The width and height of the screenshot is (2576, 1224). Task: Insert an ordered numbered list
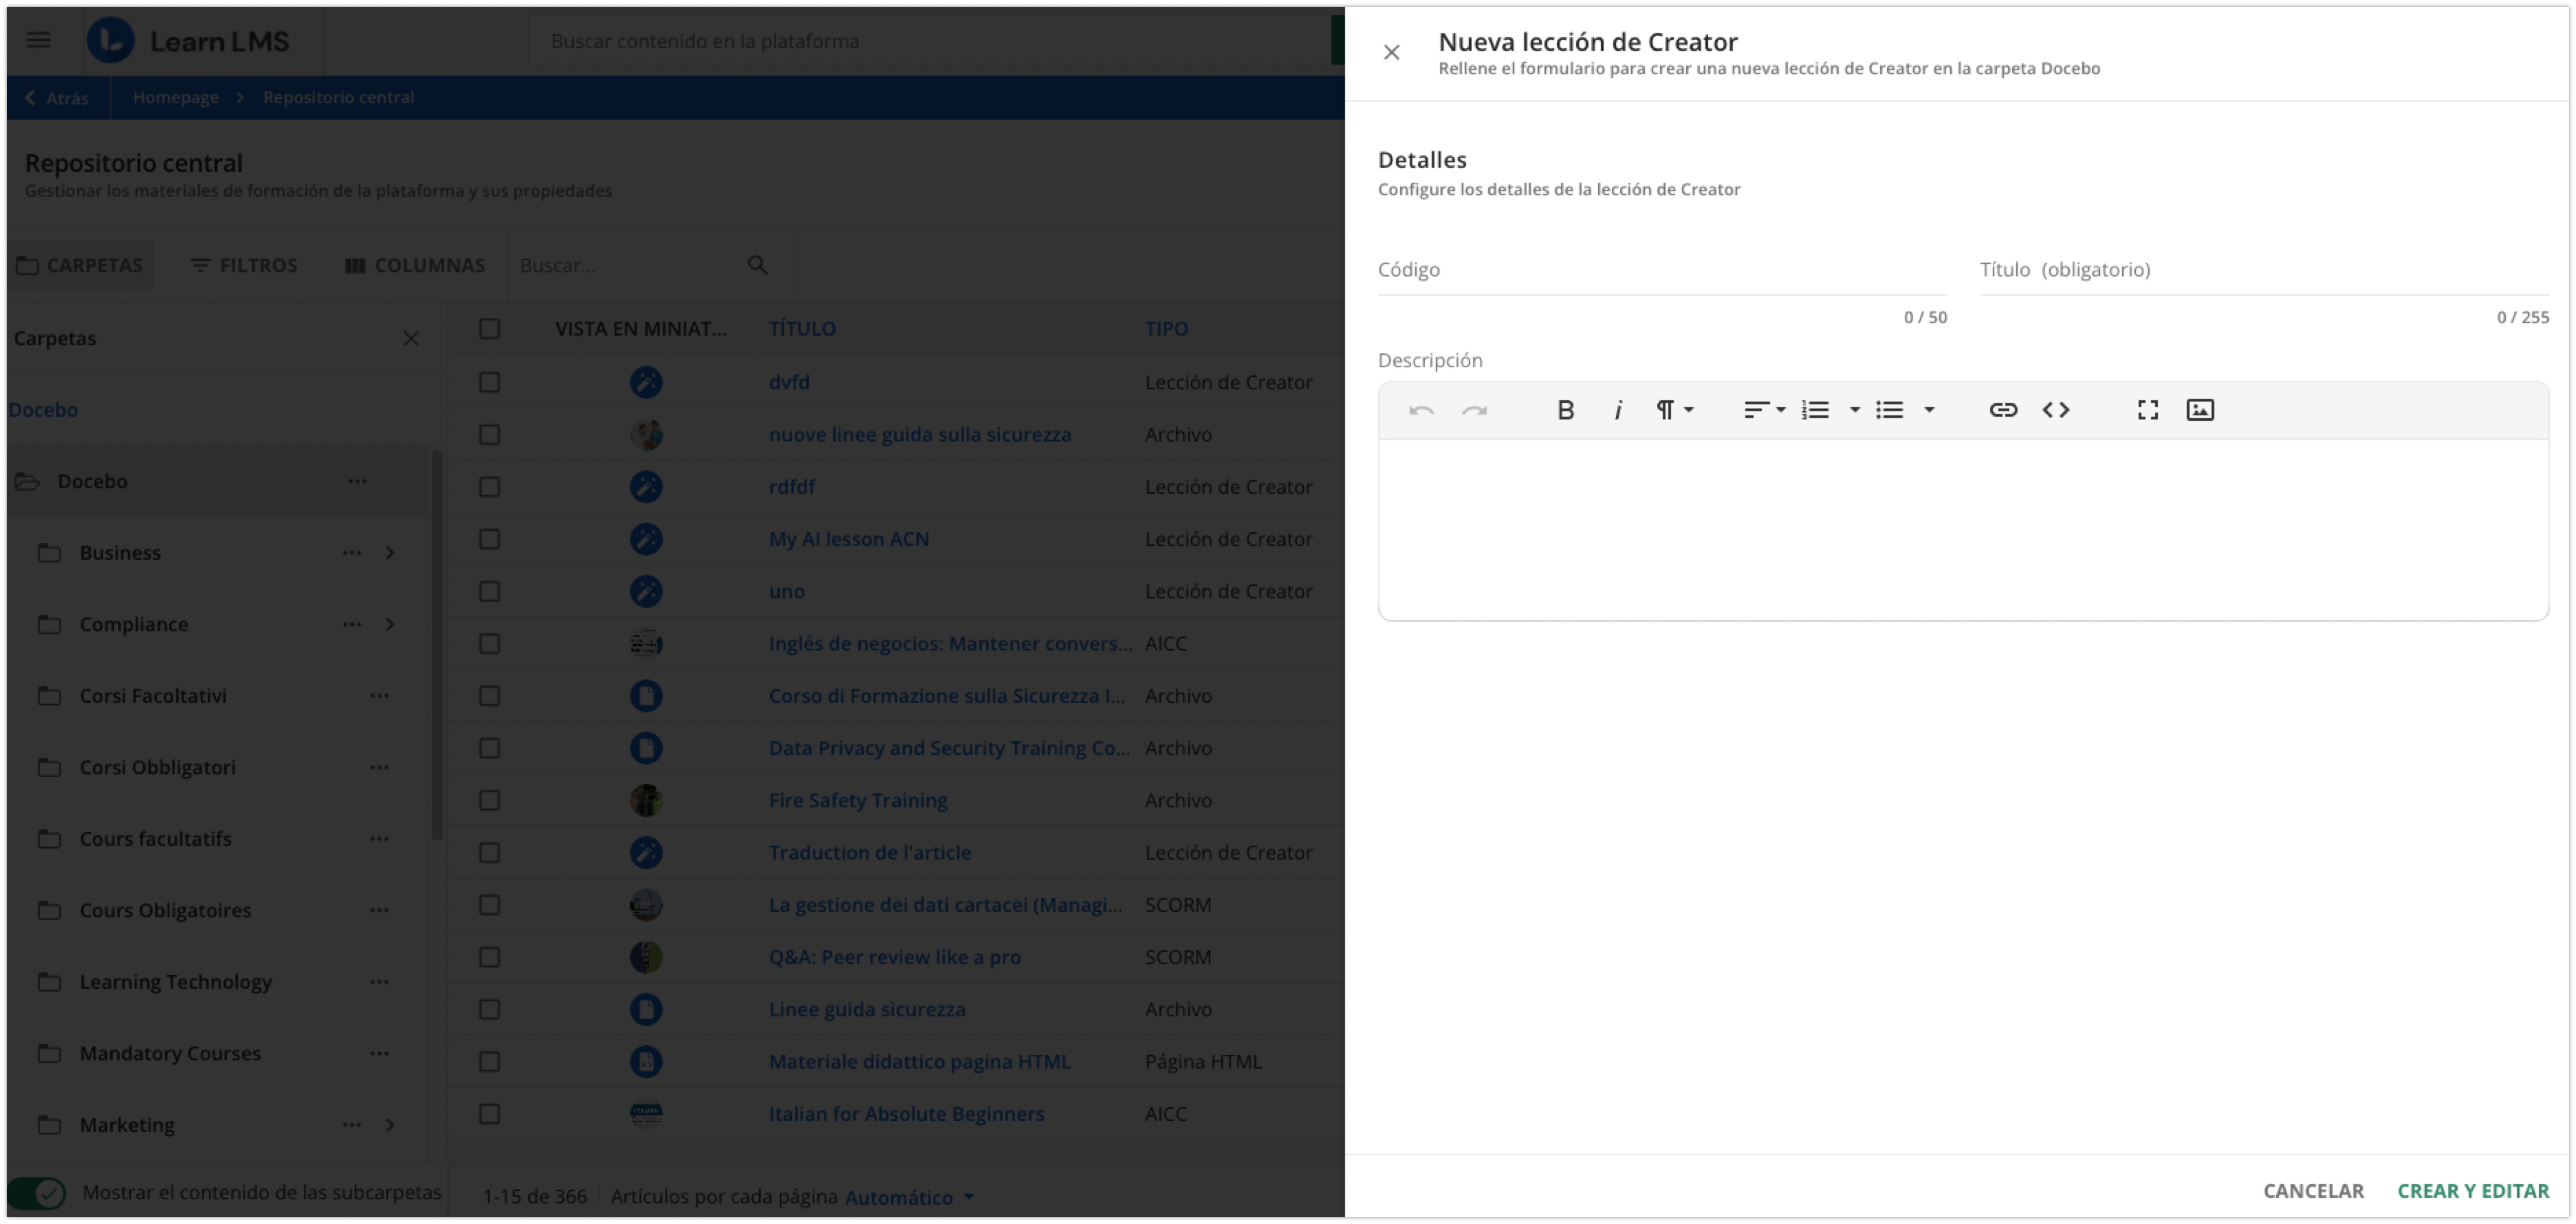(1815, 410)
